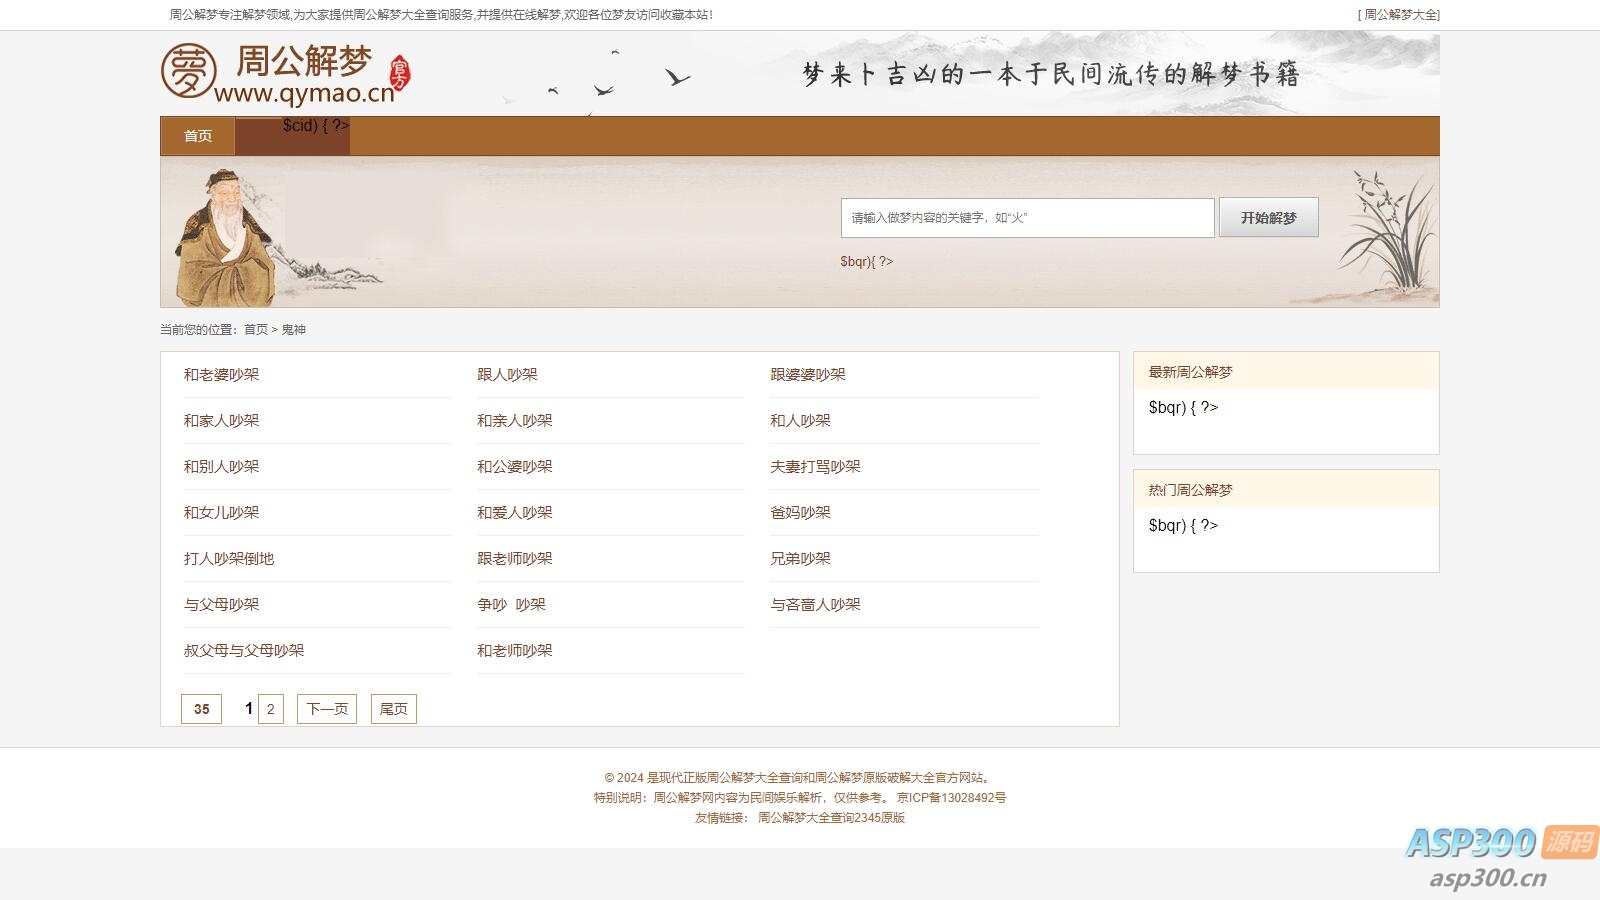Select the 夫妻打骂吵架 entry

(815, 466)
